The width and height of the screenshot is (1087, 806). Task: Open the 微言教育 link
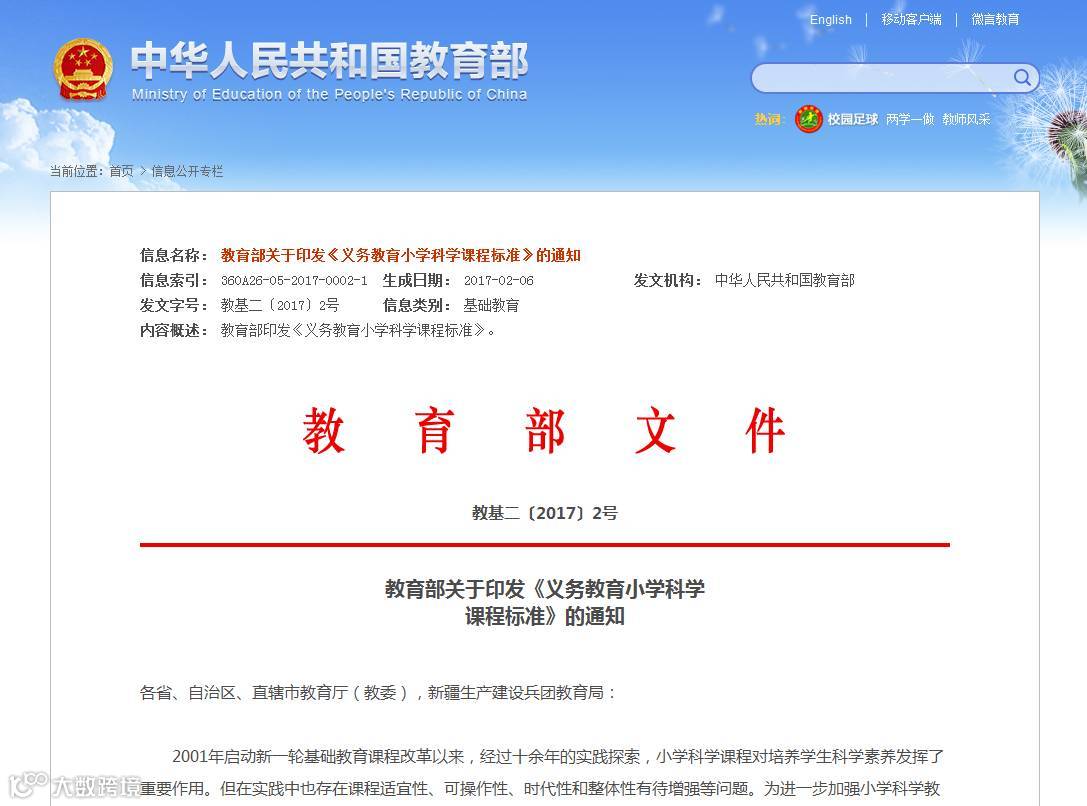(x=995, y=19)
